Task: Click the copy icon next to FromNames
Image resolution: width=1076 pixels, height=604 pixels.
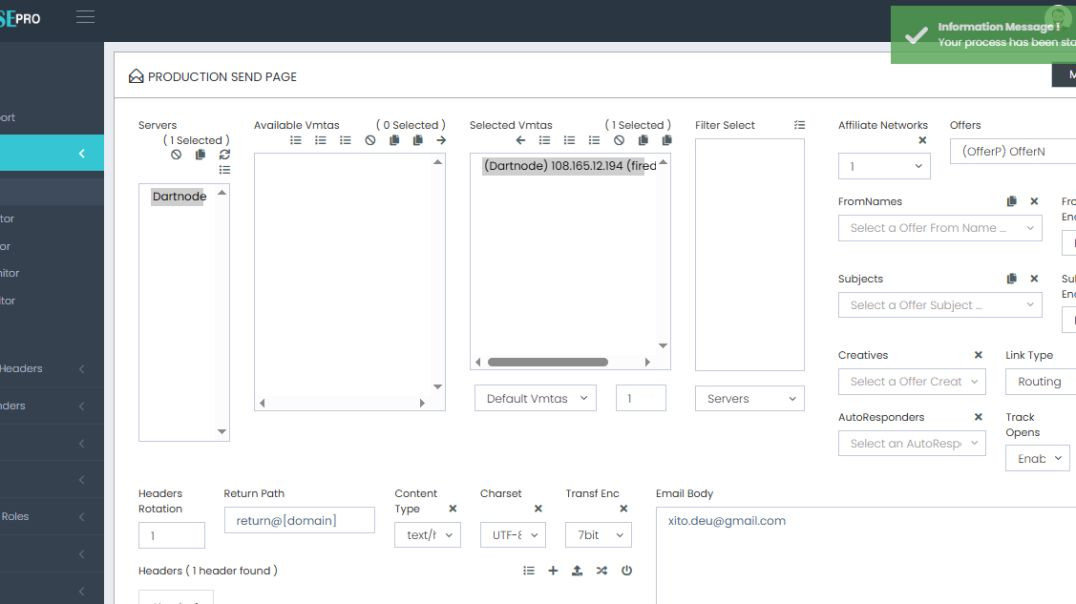Action: pos(1011,201)
